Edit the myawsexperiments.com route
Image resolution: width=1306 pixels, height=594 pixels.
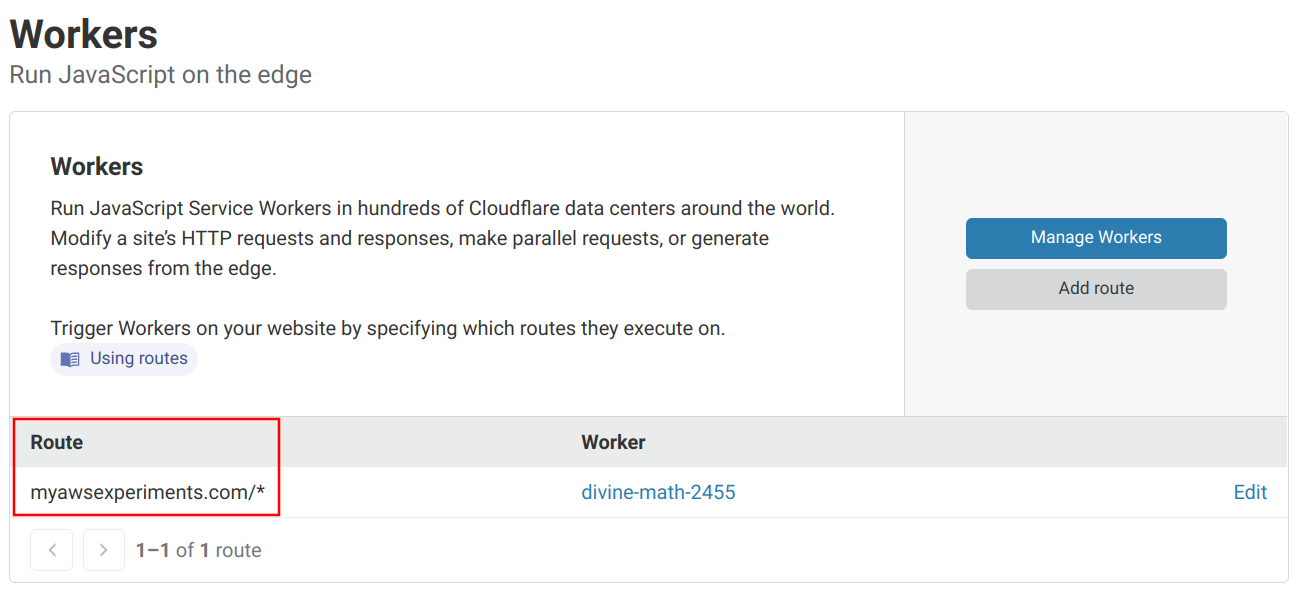(x=1249, y=492)
